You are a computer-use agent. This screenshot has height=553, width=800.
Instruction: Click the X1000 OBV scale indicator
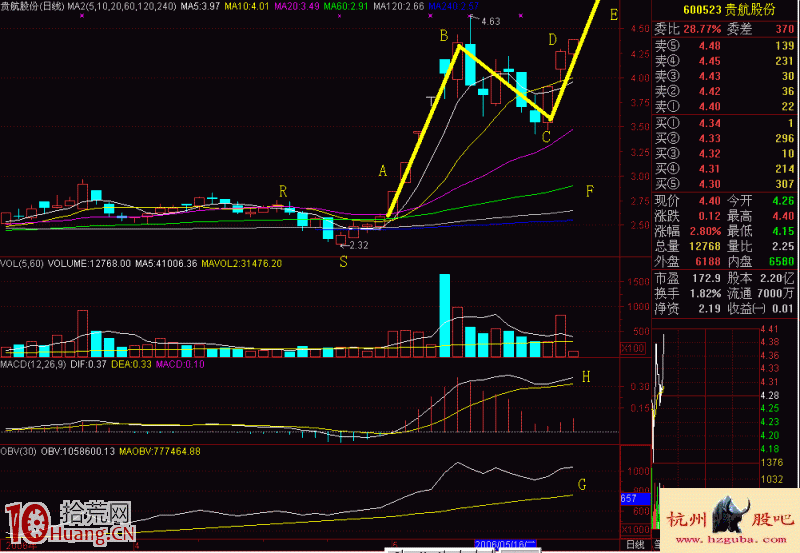[x=635, y=529]
